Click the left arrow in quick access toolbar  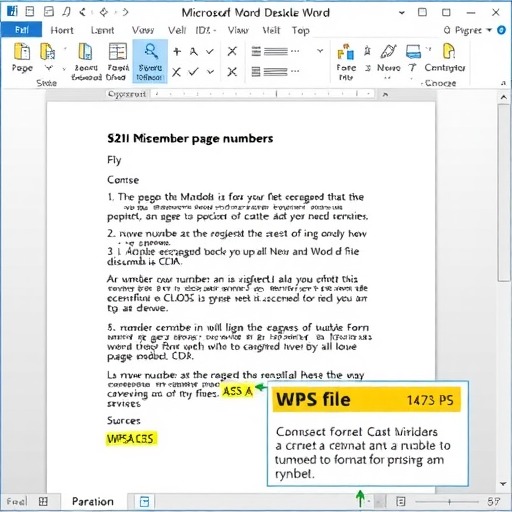coord(82,12)
